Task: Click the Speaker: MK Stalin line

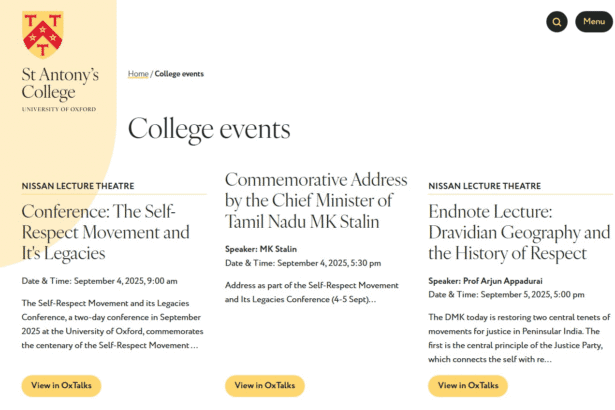Action: point(261,249)
